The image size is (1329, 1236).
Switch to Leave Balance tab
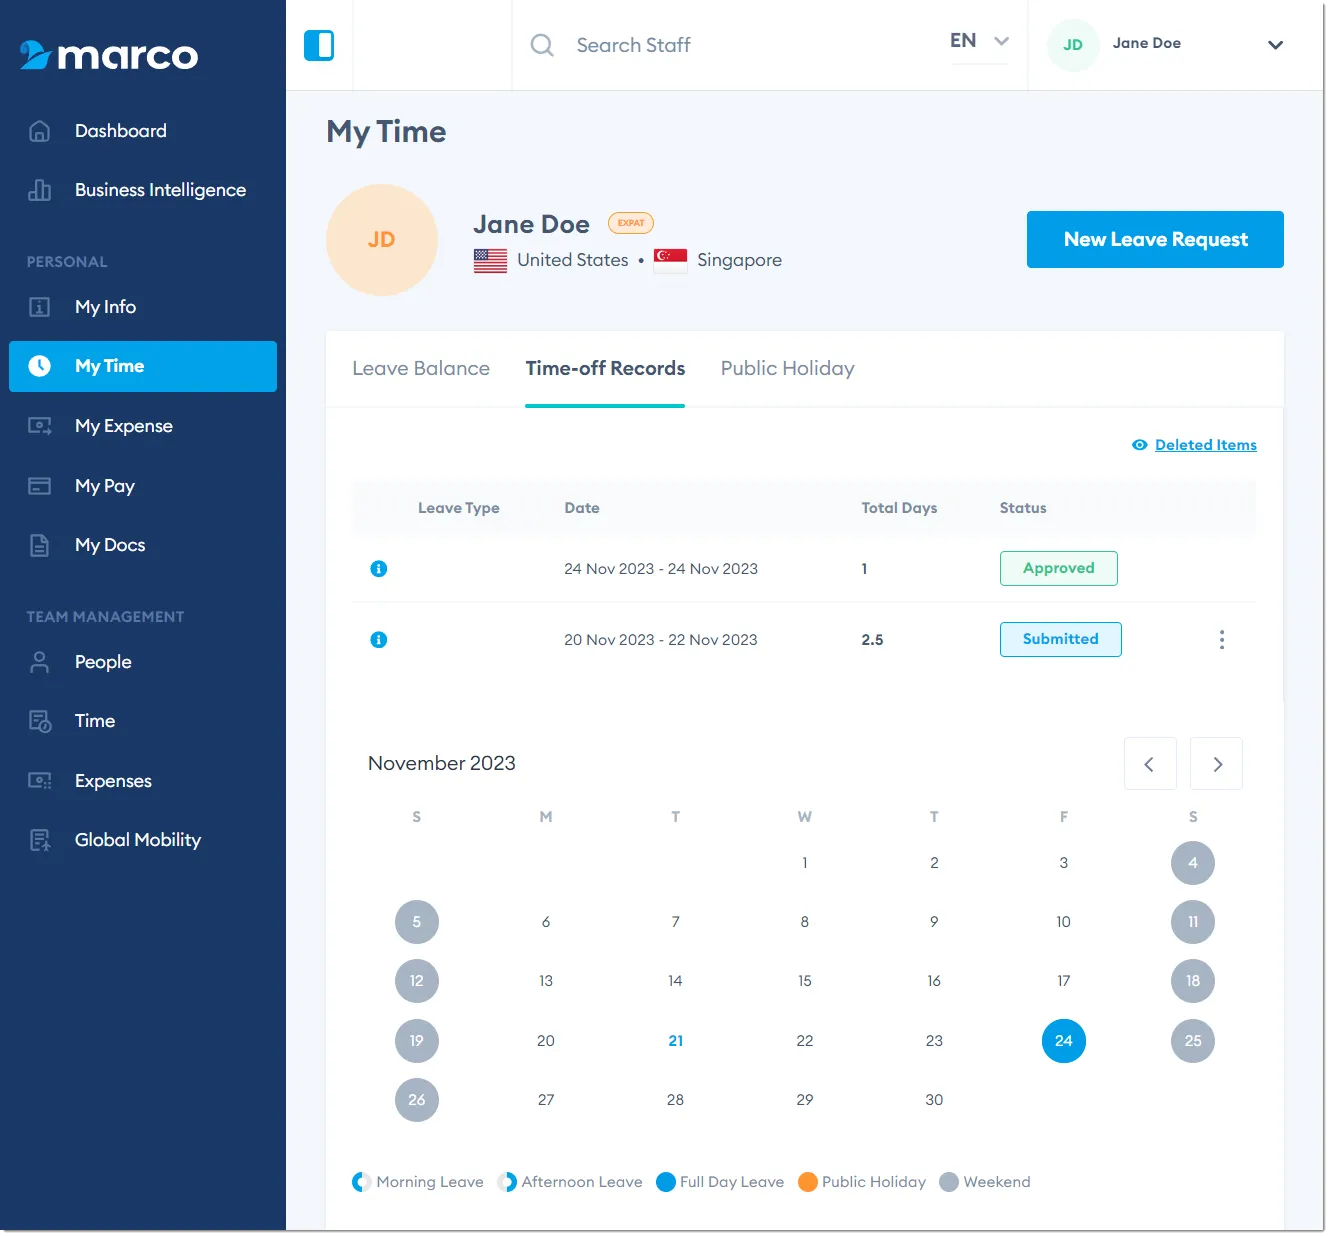click(x=421, y=369)
